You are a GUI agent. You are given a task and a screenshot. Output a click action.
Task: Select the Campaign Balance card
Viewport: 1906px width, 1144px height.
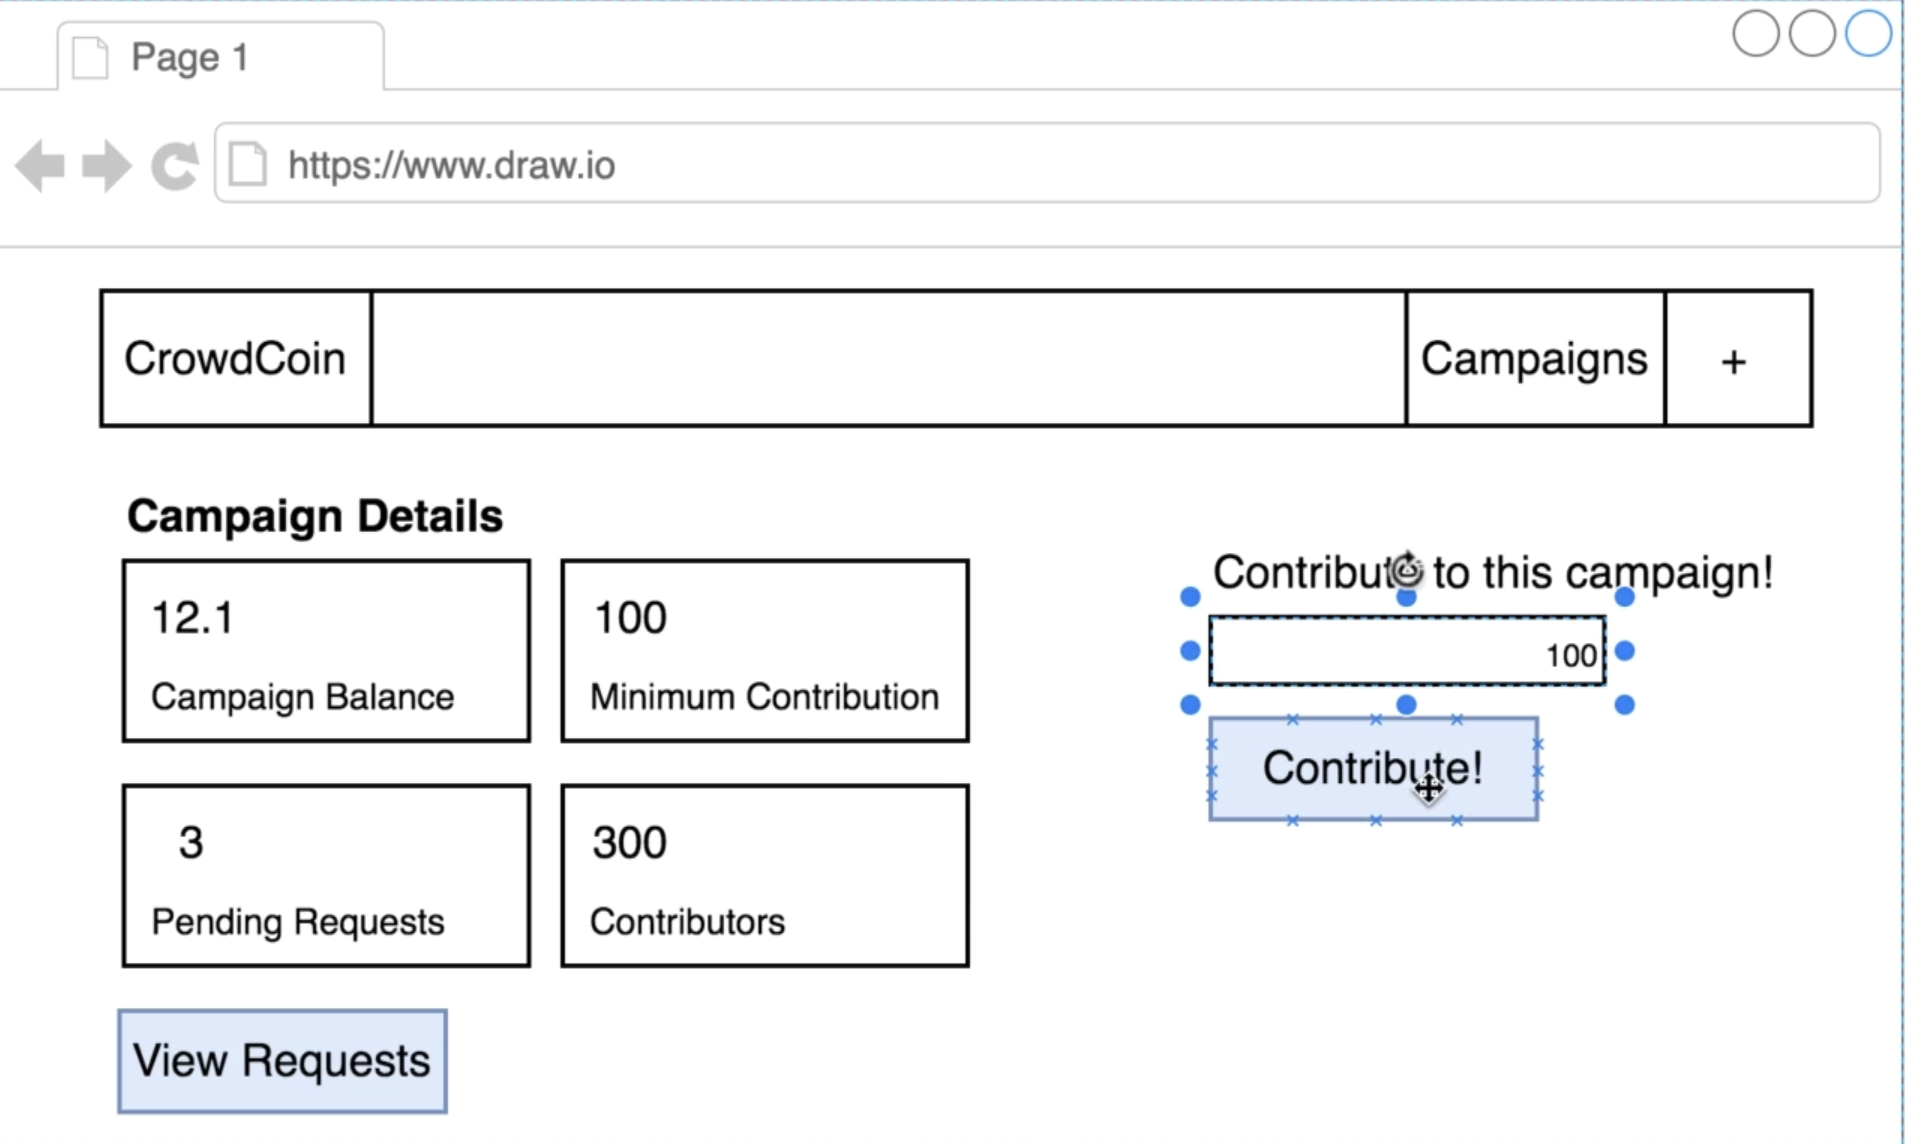326,651
